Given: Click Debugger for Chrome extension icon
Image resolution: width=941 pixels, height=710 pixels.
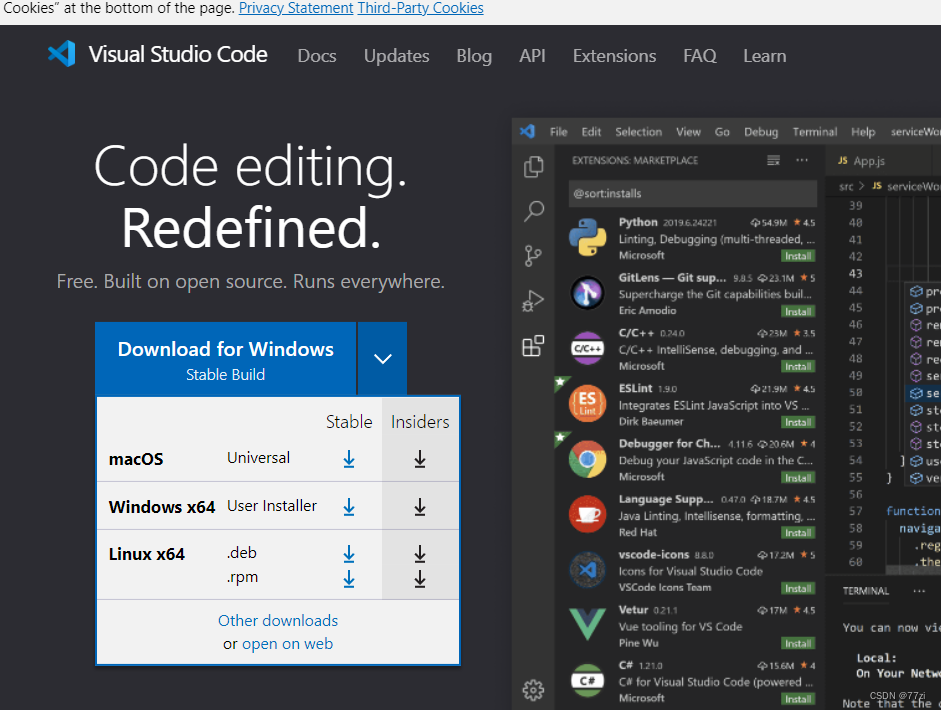Looking at the screenshot, I should (x=588, y=459).
